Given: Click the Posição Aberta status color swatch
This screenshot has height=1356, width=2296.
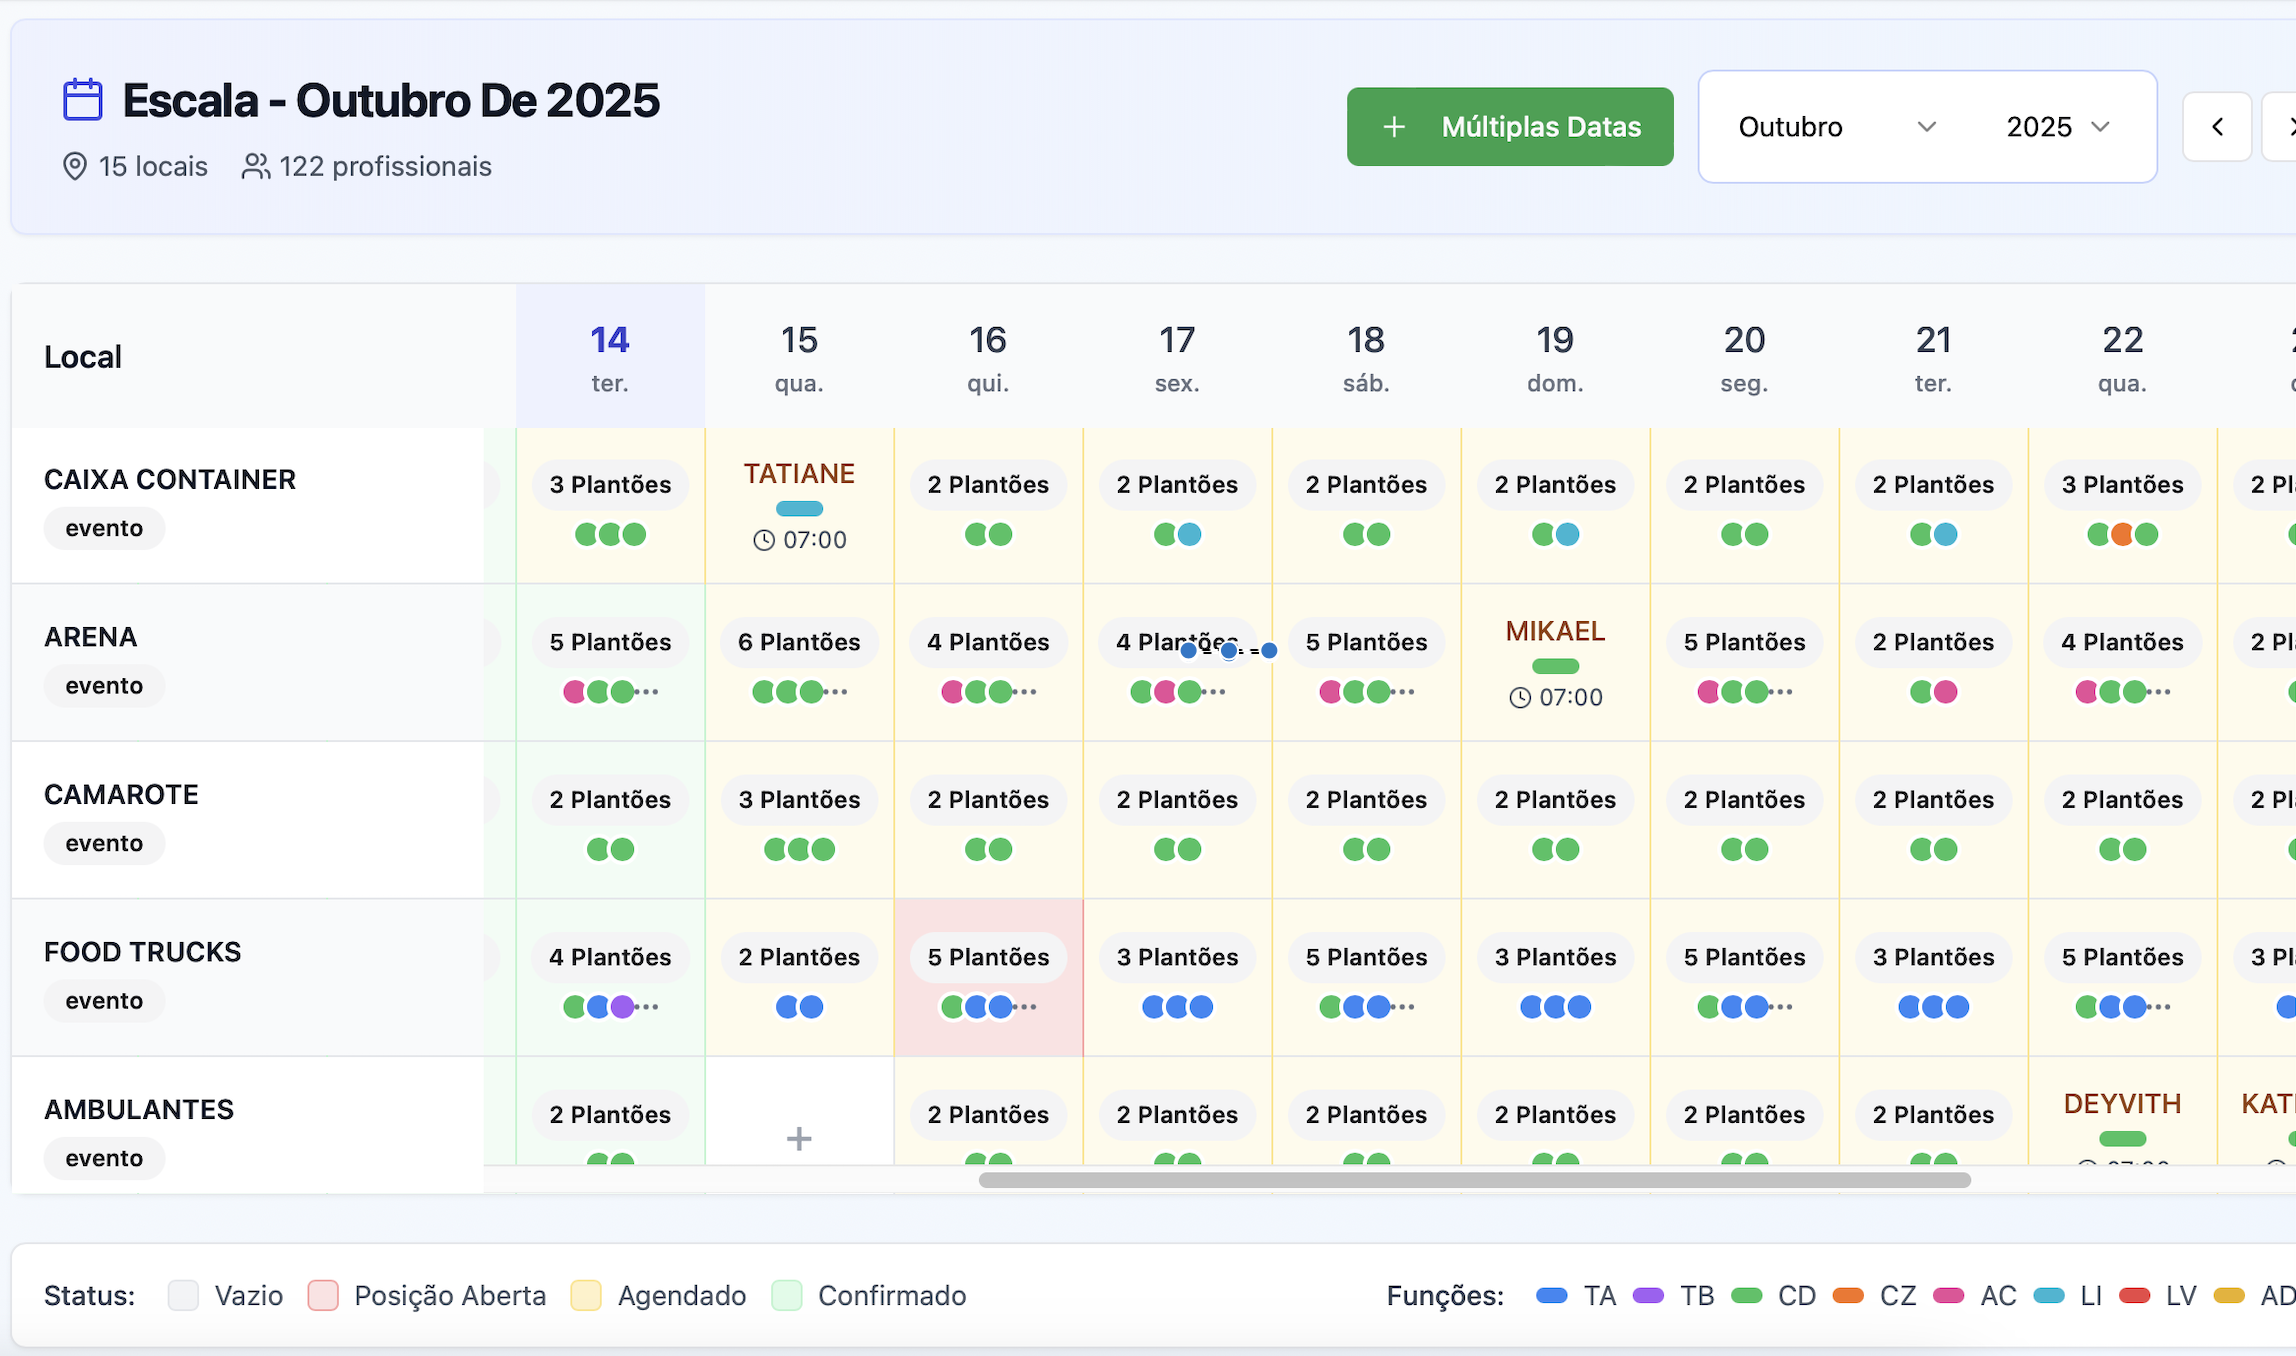Looking at the screenshot, I should 323,1295.
